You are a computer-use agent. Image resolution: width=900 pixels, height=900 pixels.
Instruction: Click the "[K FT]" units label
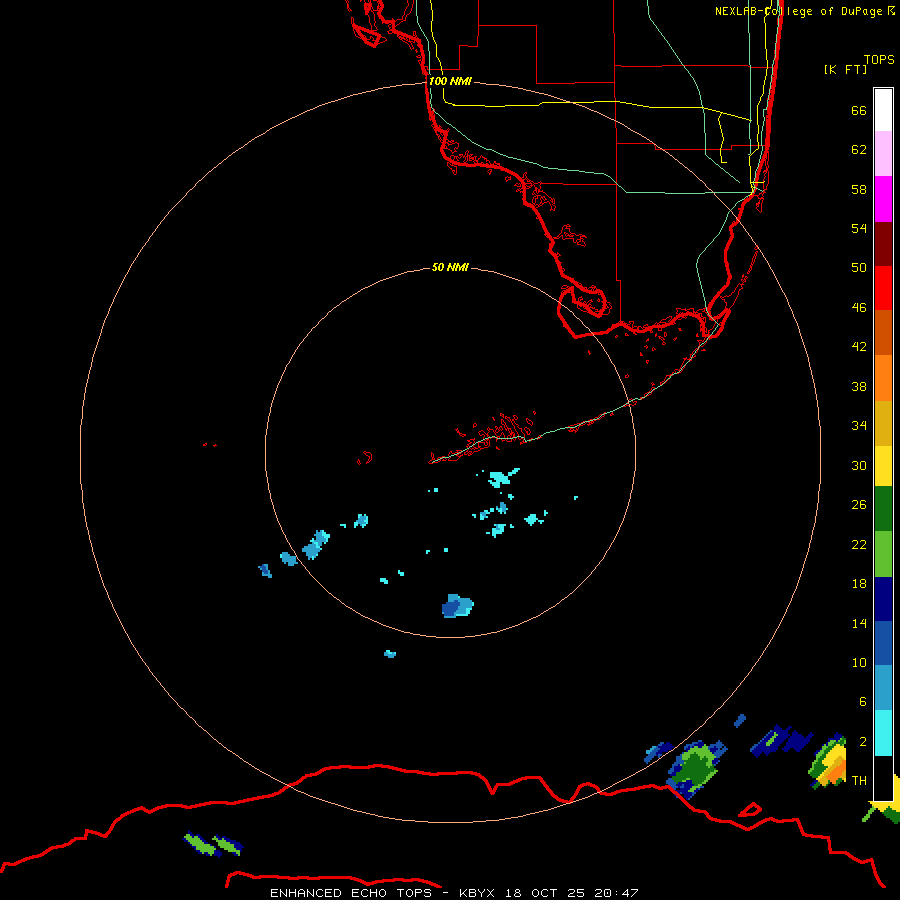845,69
